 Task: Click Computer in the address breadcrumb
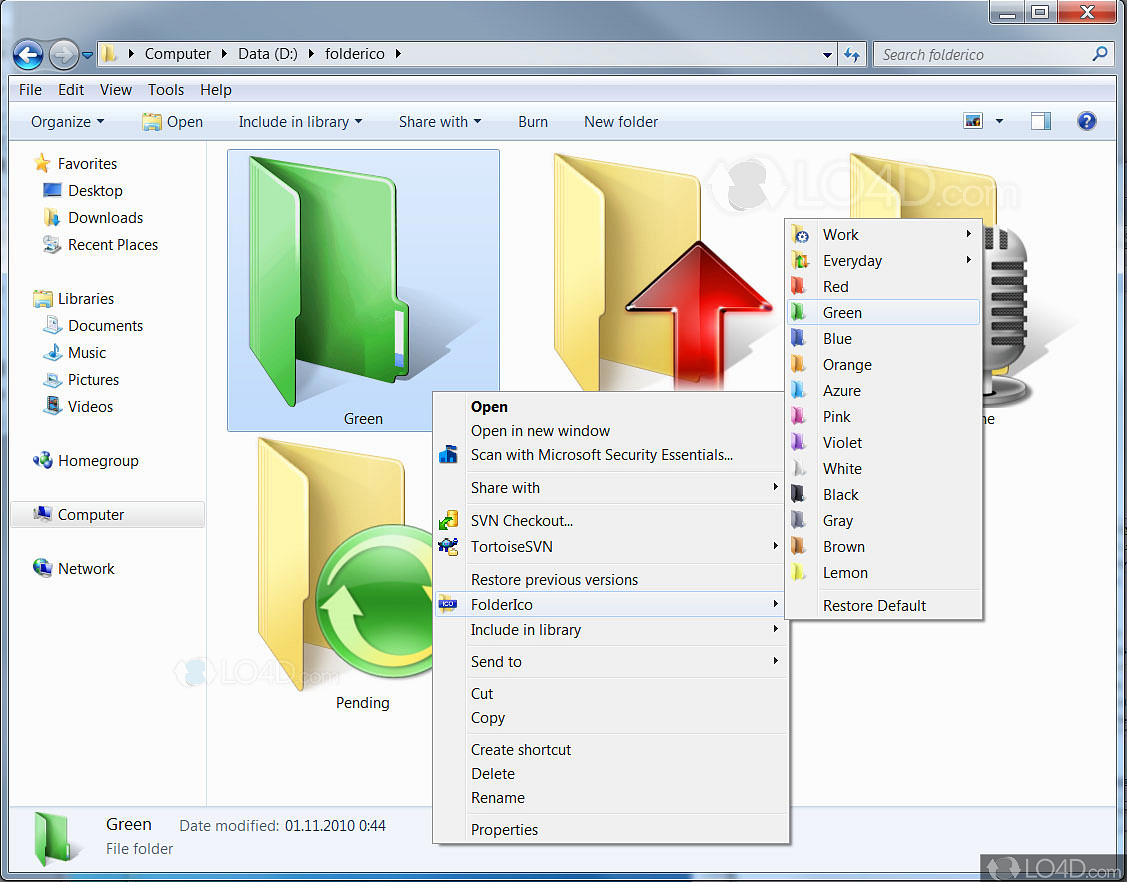pos(178,54)
